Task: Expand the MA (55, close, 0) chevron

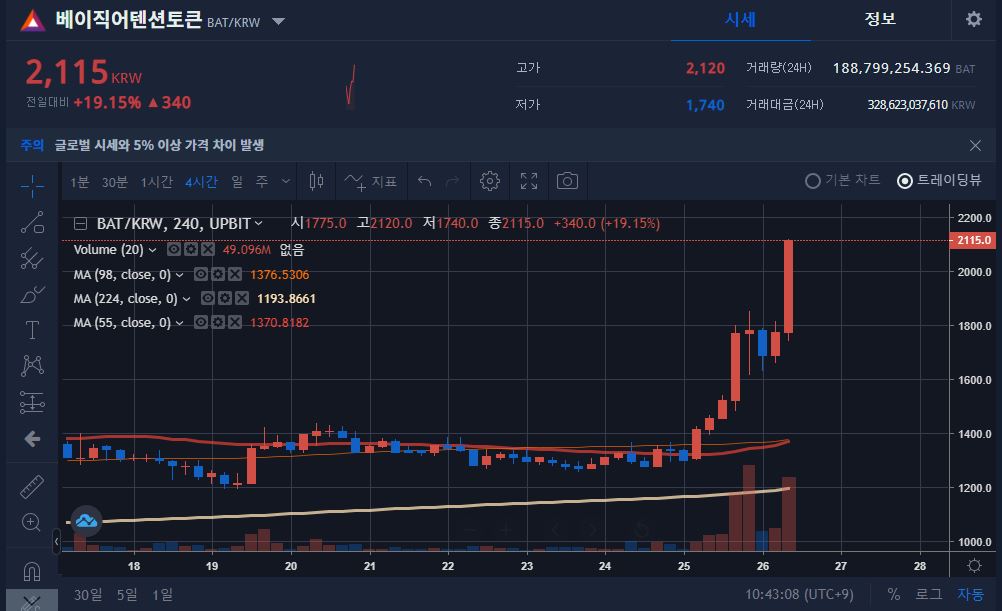Action: (x=180, y=323)
